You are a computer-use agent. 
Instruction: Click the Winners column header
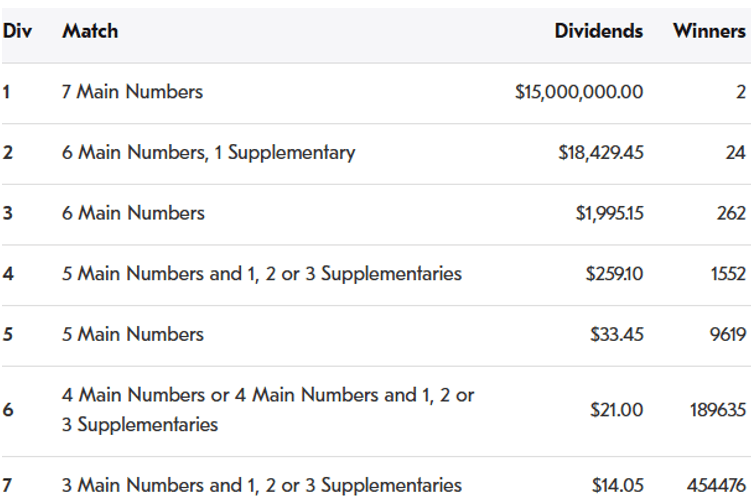point(709,31)
